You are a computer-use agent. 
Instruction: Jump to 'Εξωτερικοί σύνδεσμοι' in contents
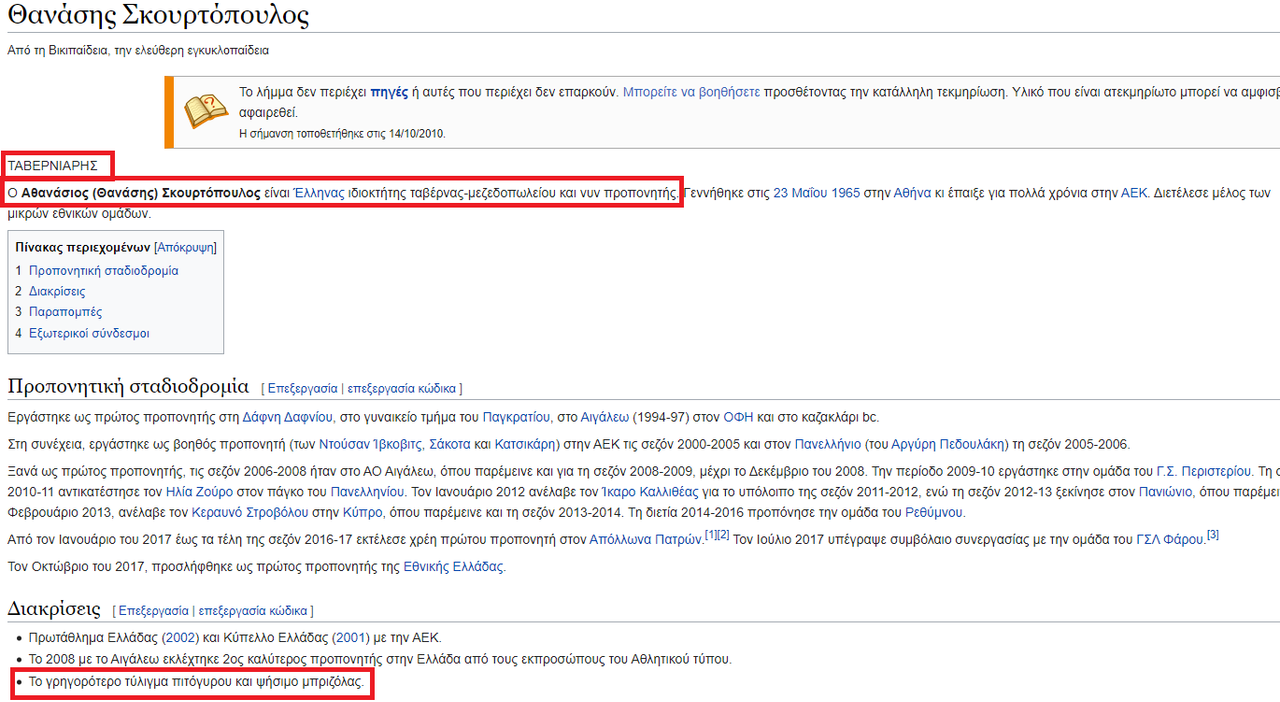(x=89, y=333)
